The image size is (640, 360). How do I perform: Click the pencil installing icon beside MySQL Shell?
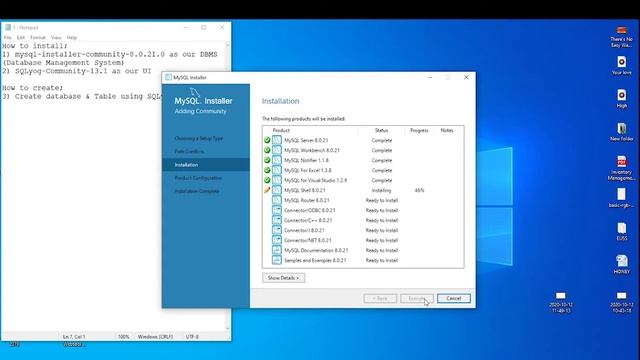267,190
